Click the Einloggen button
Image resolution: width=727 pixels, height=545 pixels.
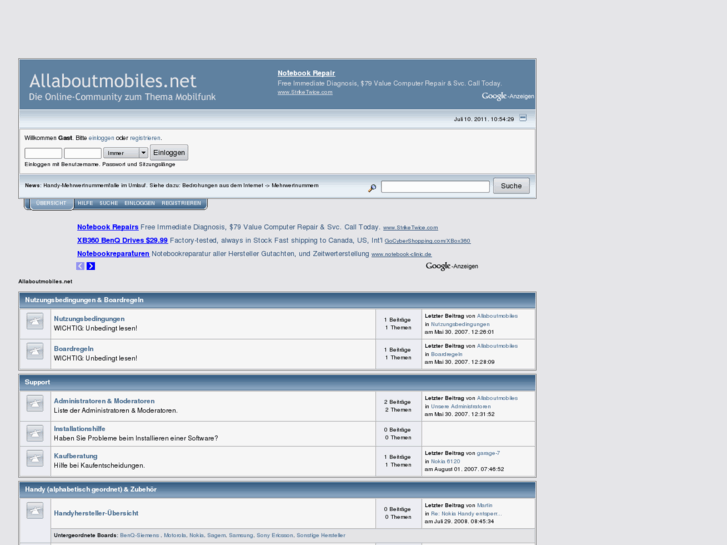[169, 153]
